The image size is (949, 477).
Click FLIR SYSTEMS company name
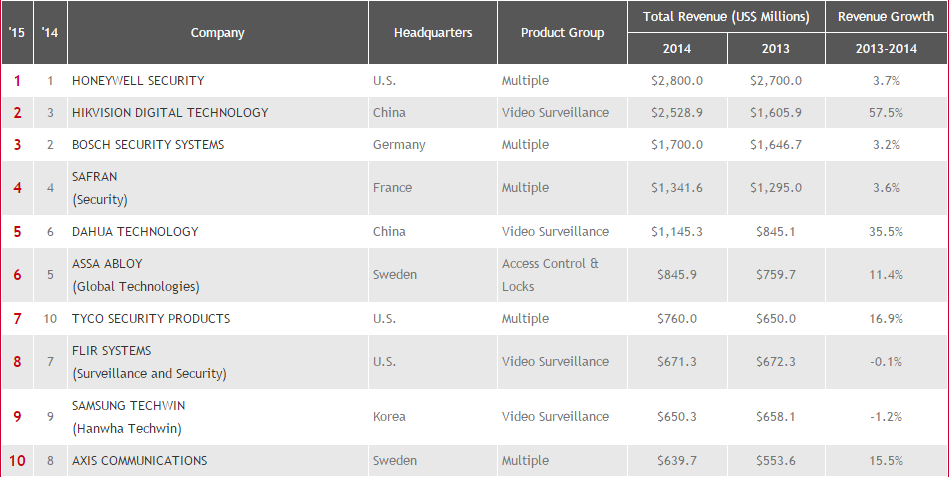[111, 351]
